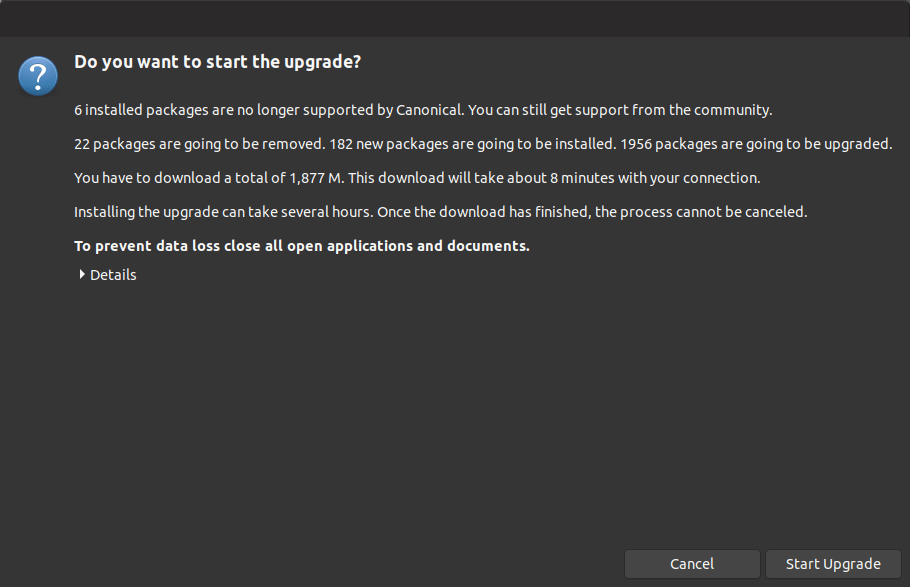Expand the Details disclosure triangle
910x587 pixels.
pyautogui.click(x=82, y=275)
